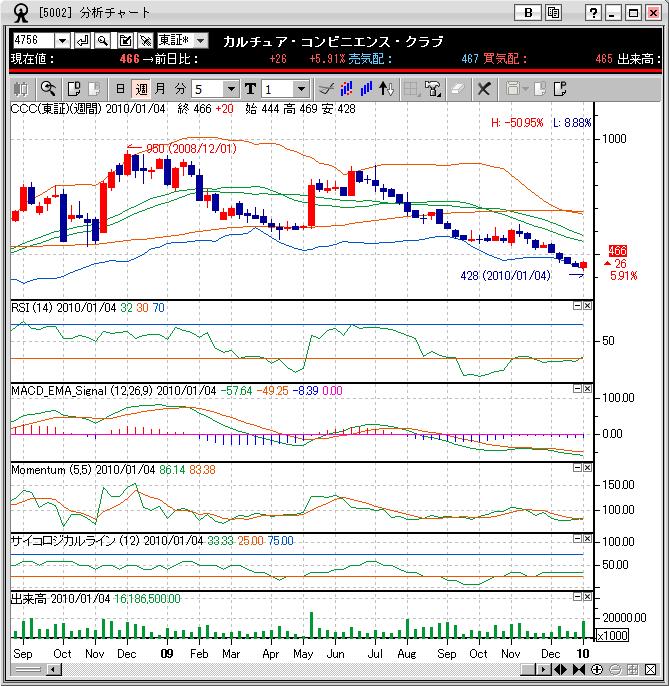
Task: Click the left scroll arrow of horizontal scrollbar
Action: 54,669
